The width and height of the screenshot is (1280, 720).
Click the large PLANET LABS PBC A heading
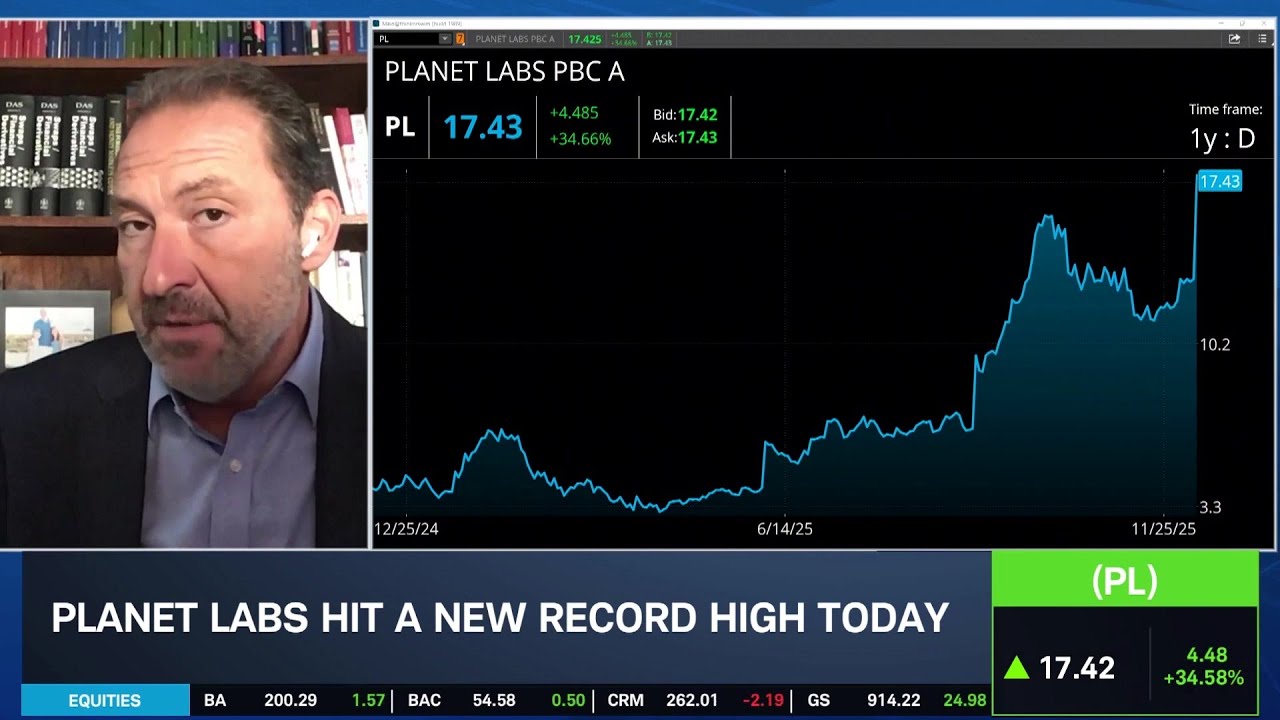(505, 72)
